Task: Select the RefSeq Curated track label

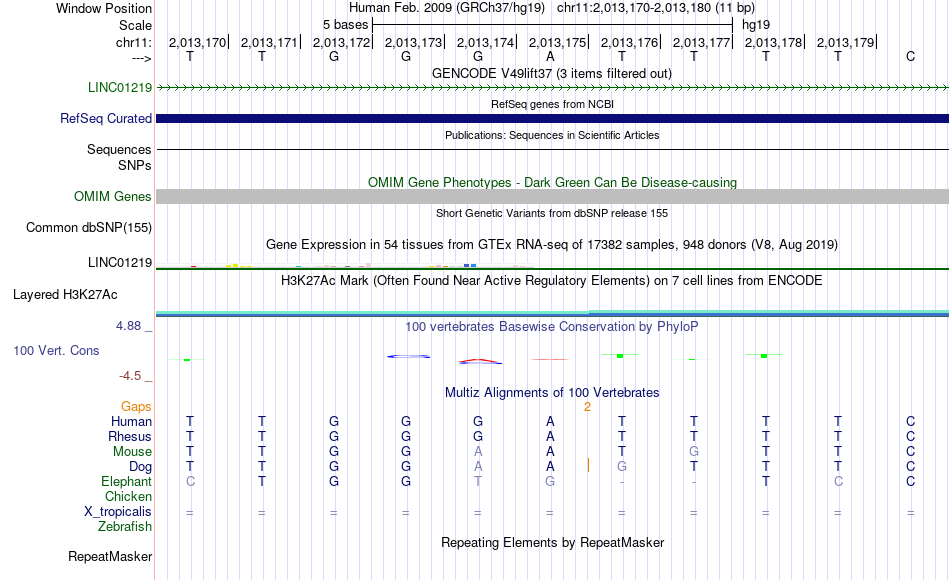Action: coord(106,118)
